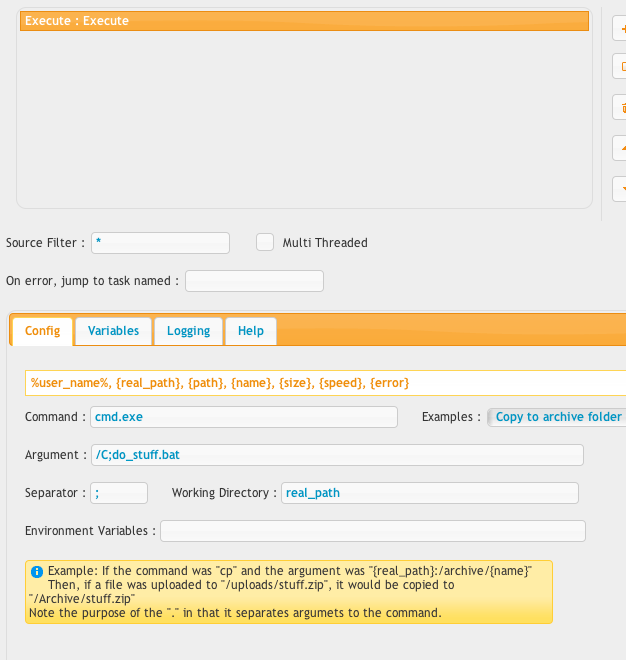Click the Environment Variables field

coord(373,531)
